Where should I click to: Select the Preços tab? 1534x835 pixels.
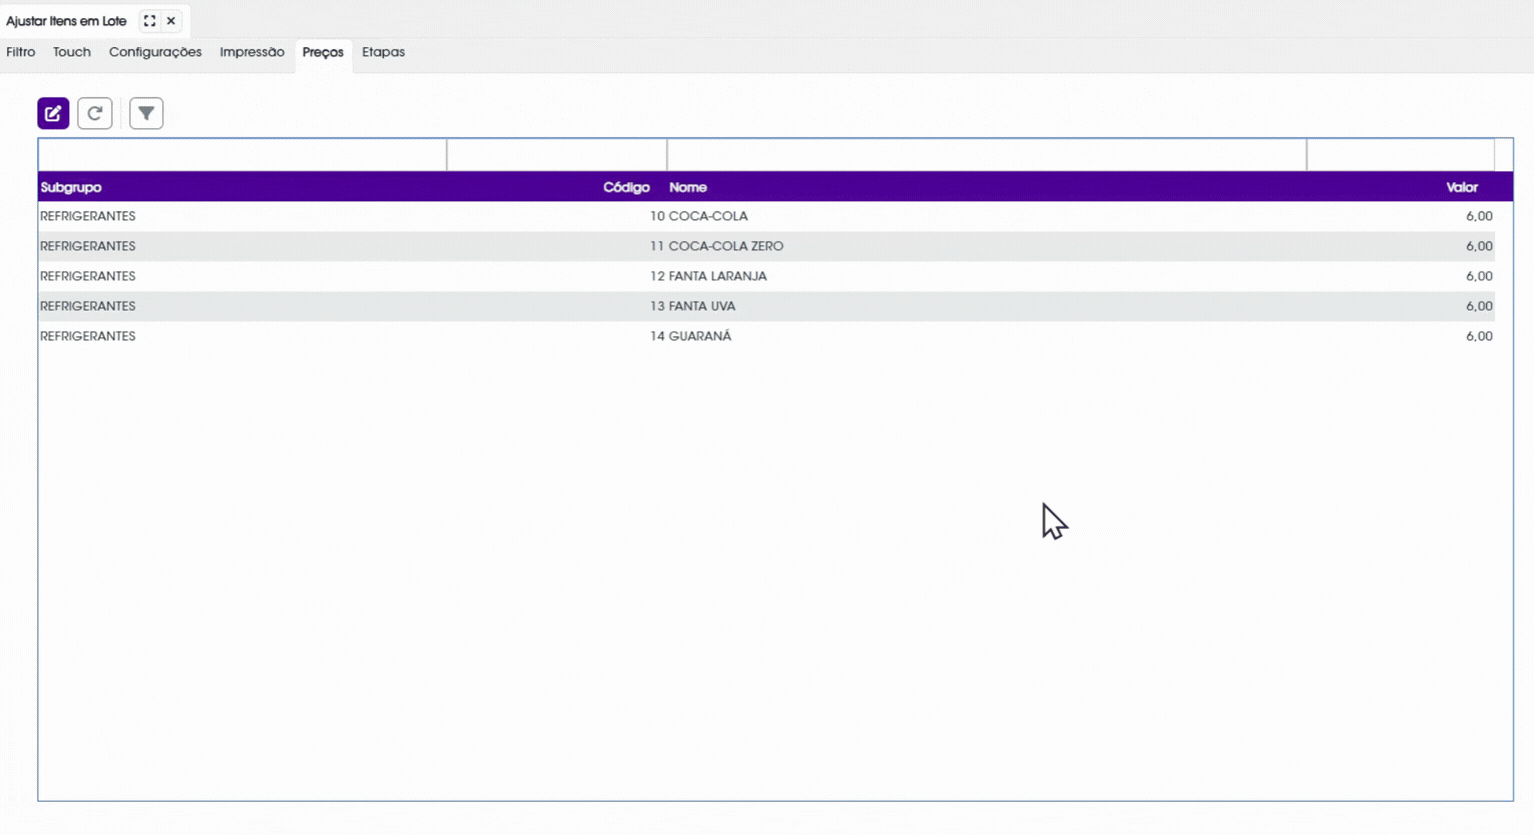click(x=323, y=52)
